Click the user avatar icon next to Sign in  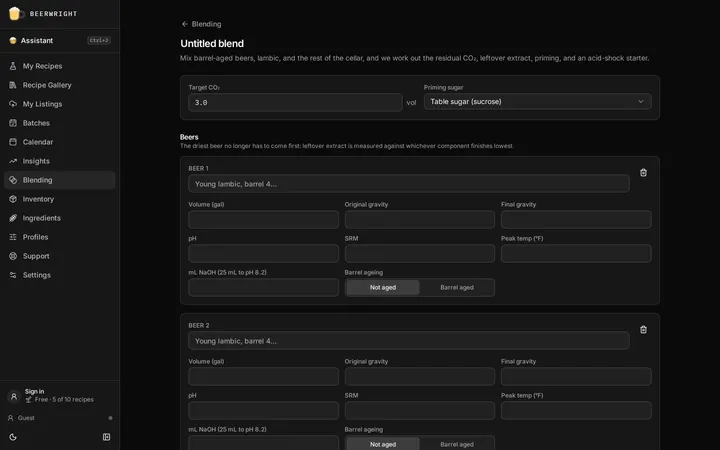[x=14, y=396]
